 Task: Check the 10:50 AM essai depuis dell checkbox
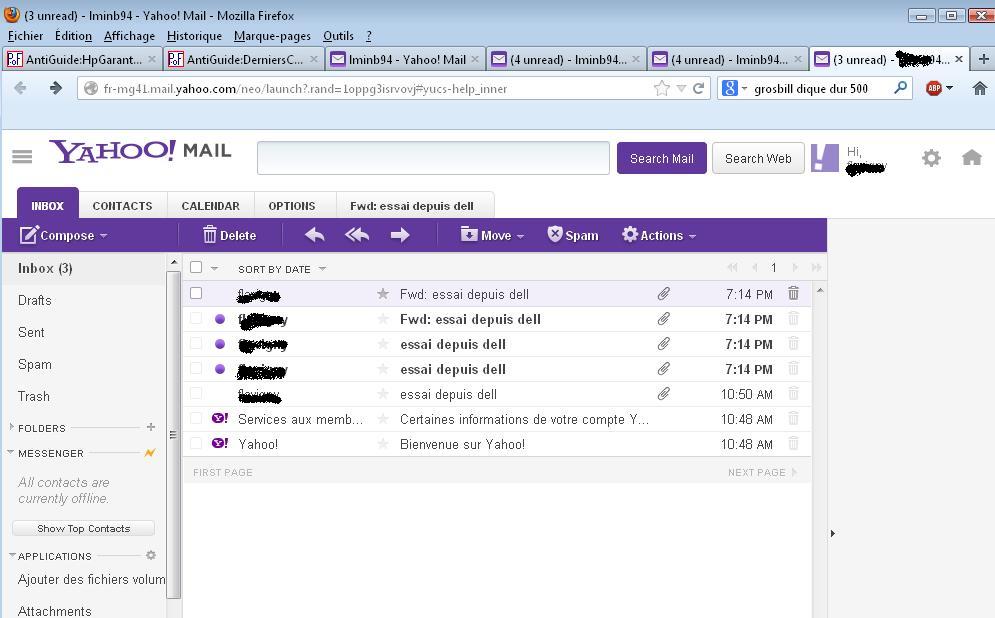pos(196,393)
